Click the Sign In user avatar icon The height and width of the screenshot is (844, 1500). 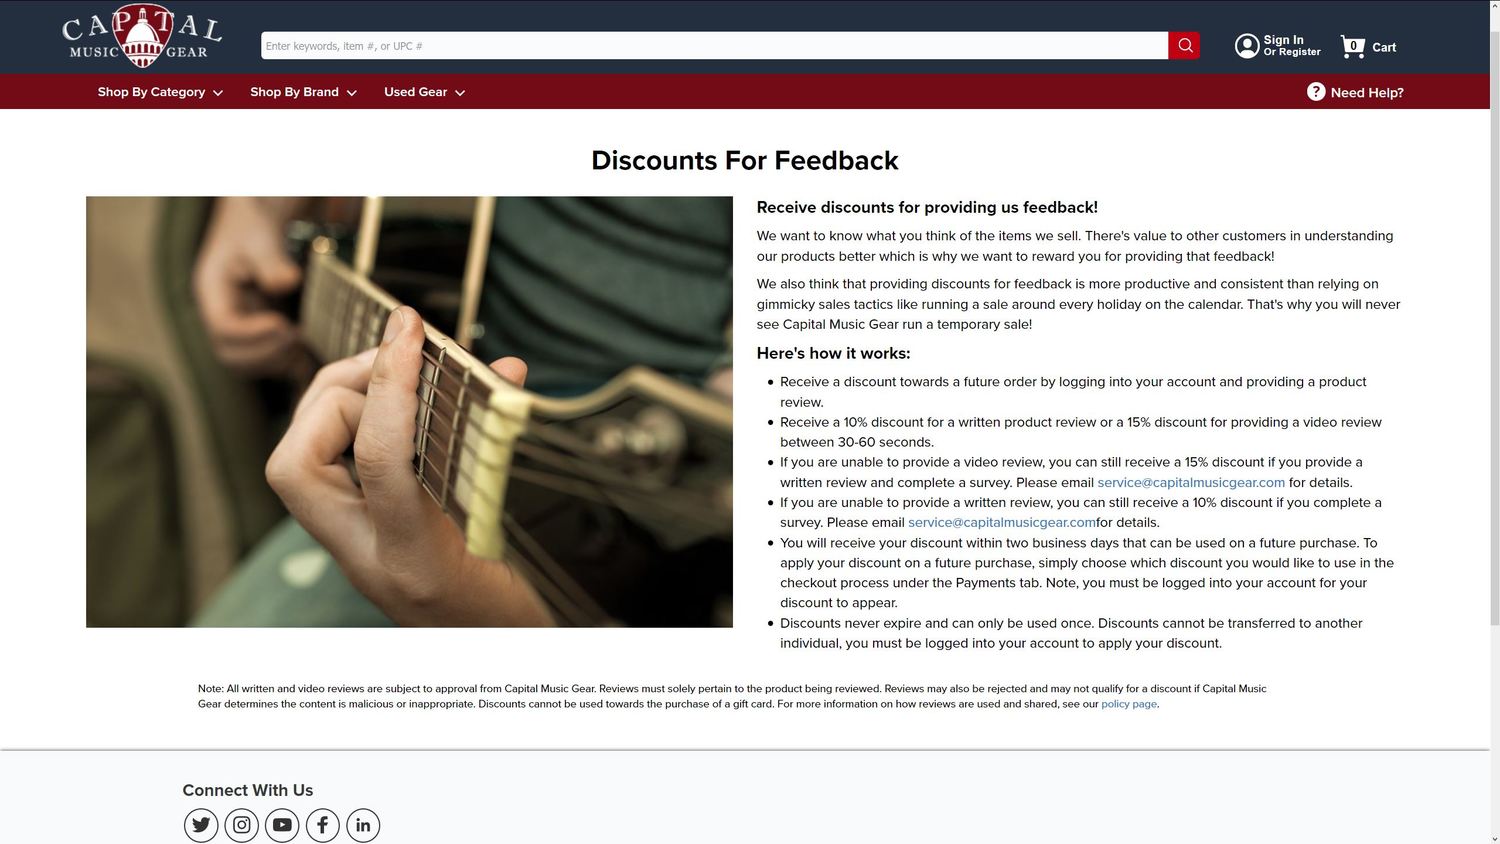(x=1247, y=46)
